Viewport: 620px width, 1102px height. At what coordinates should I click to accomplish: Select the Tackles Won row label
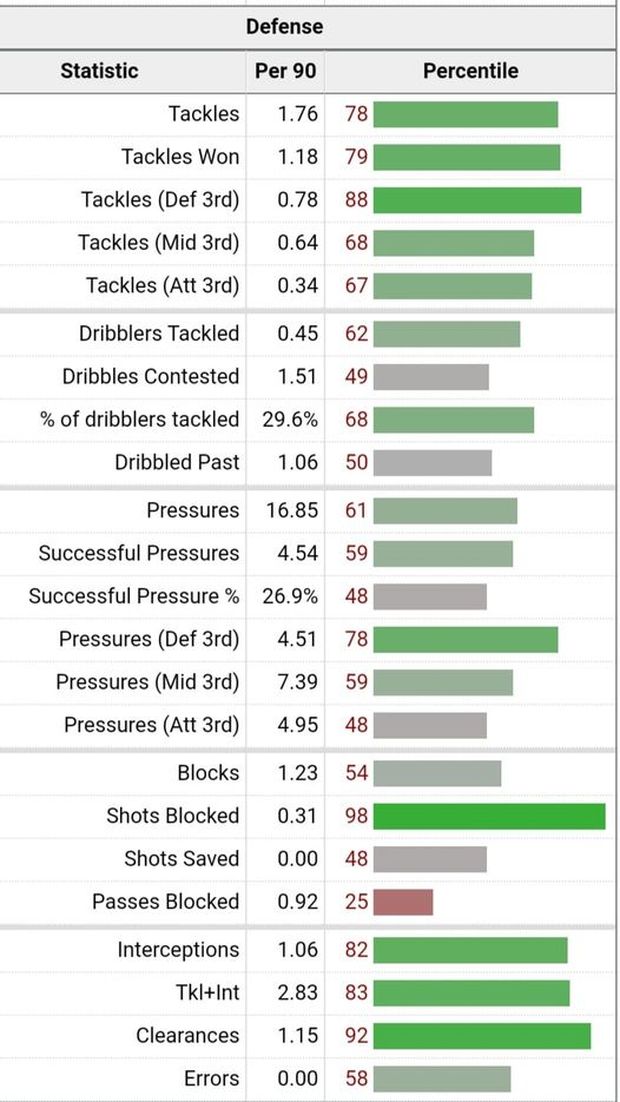click(x=180, y=157)
